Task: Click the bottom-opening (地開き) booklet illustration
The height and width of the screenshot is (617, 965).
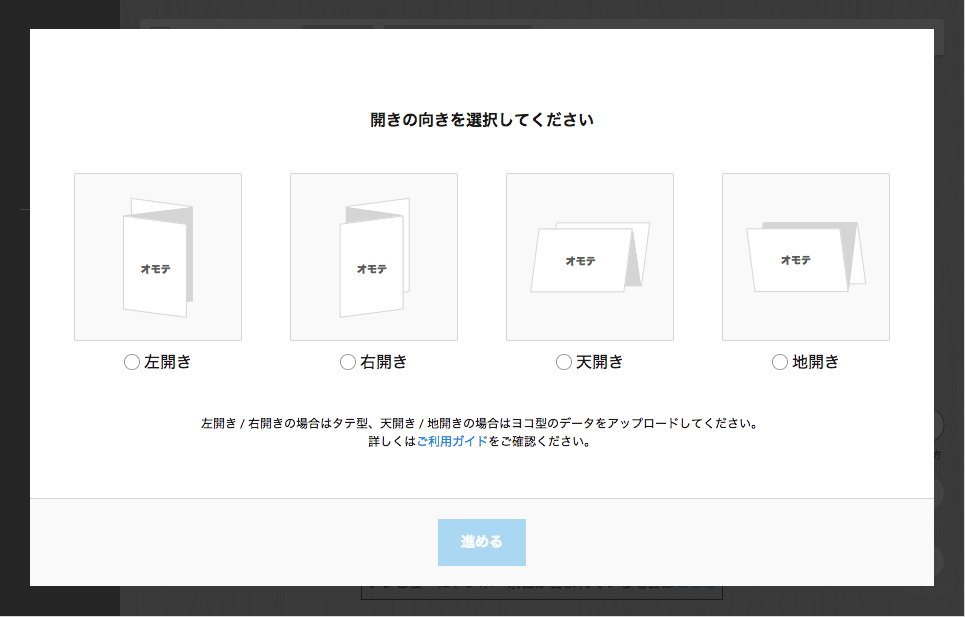Action: [x=806, y=257]
